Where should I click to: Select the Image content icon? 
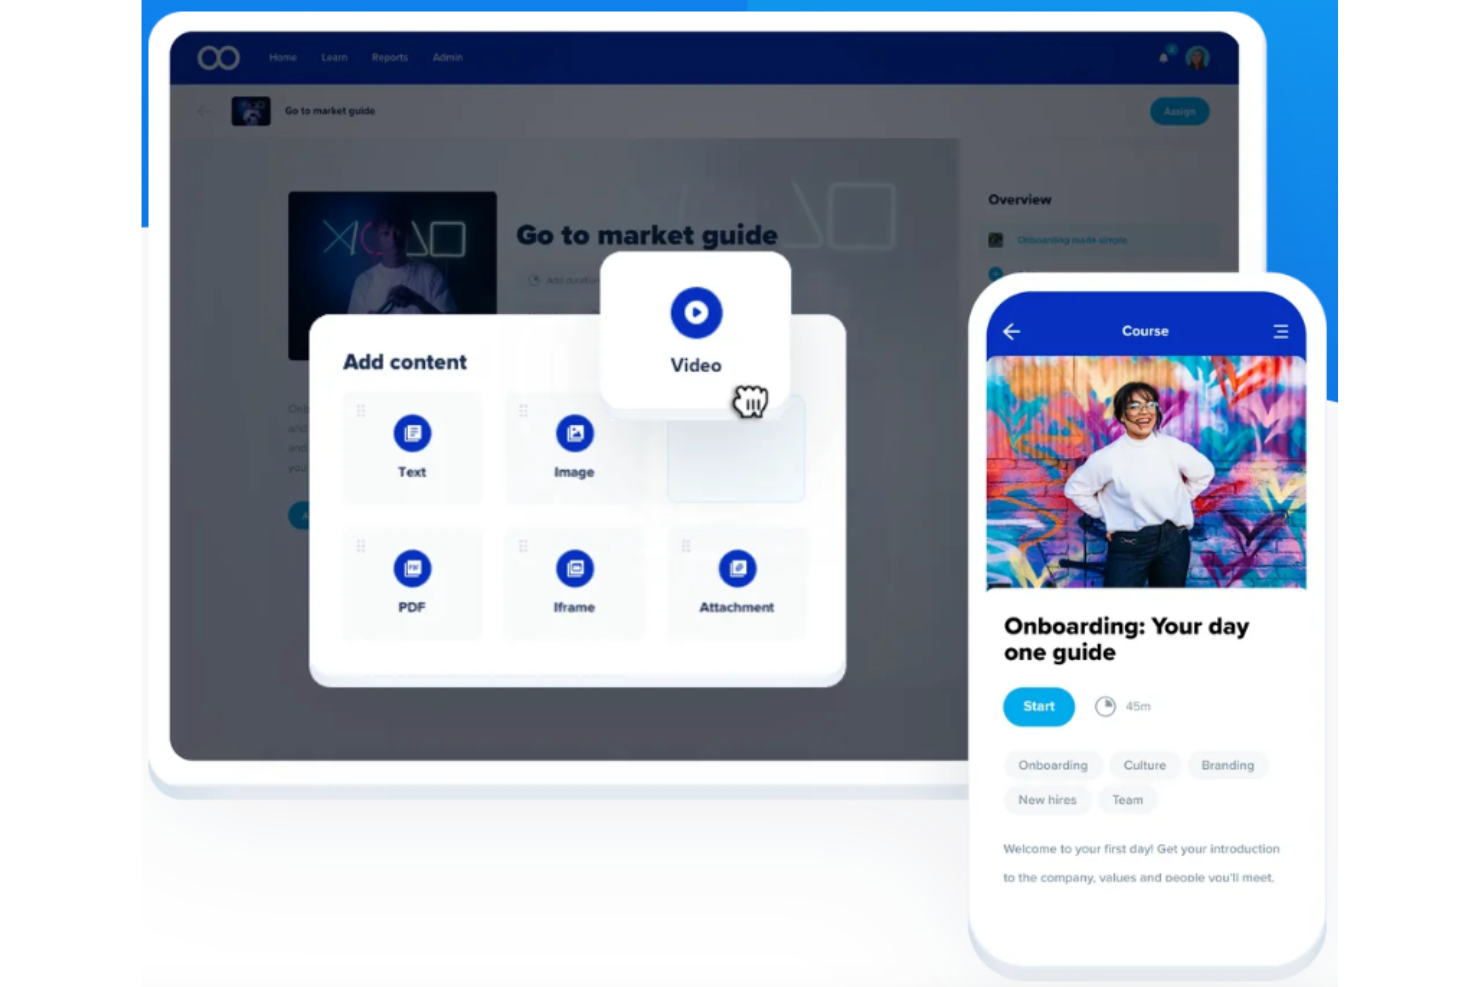tap(574, 434)
